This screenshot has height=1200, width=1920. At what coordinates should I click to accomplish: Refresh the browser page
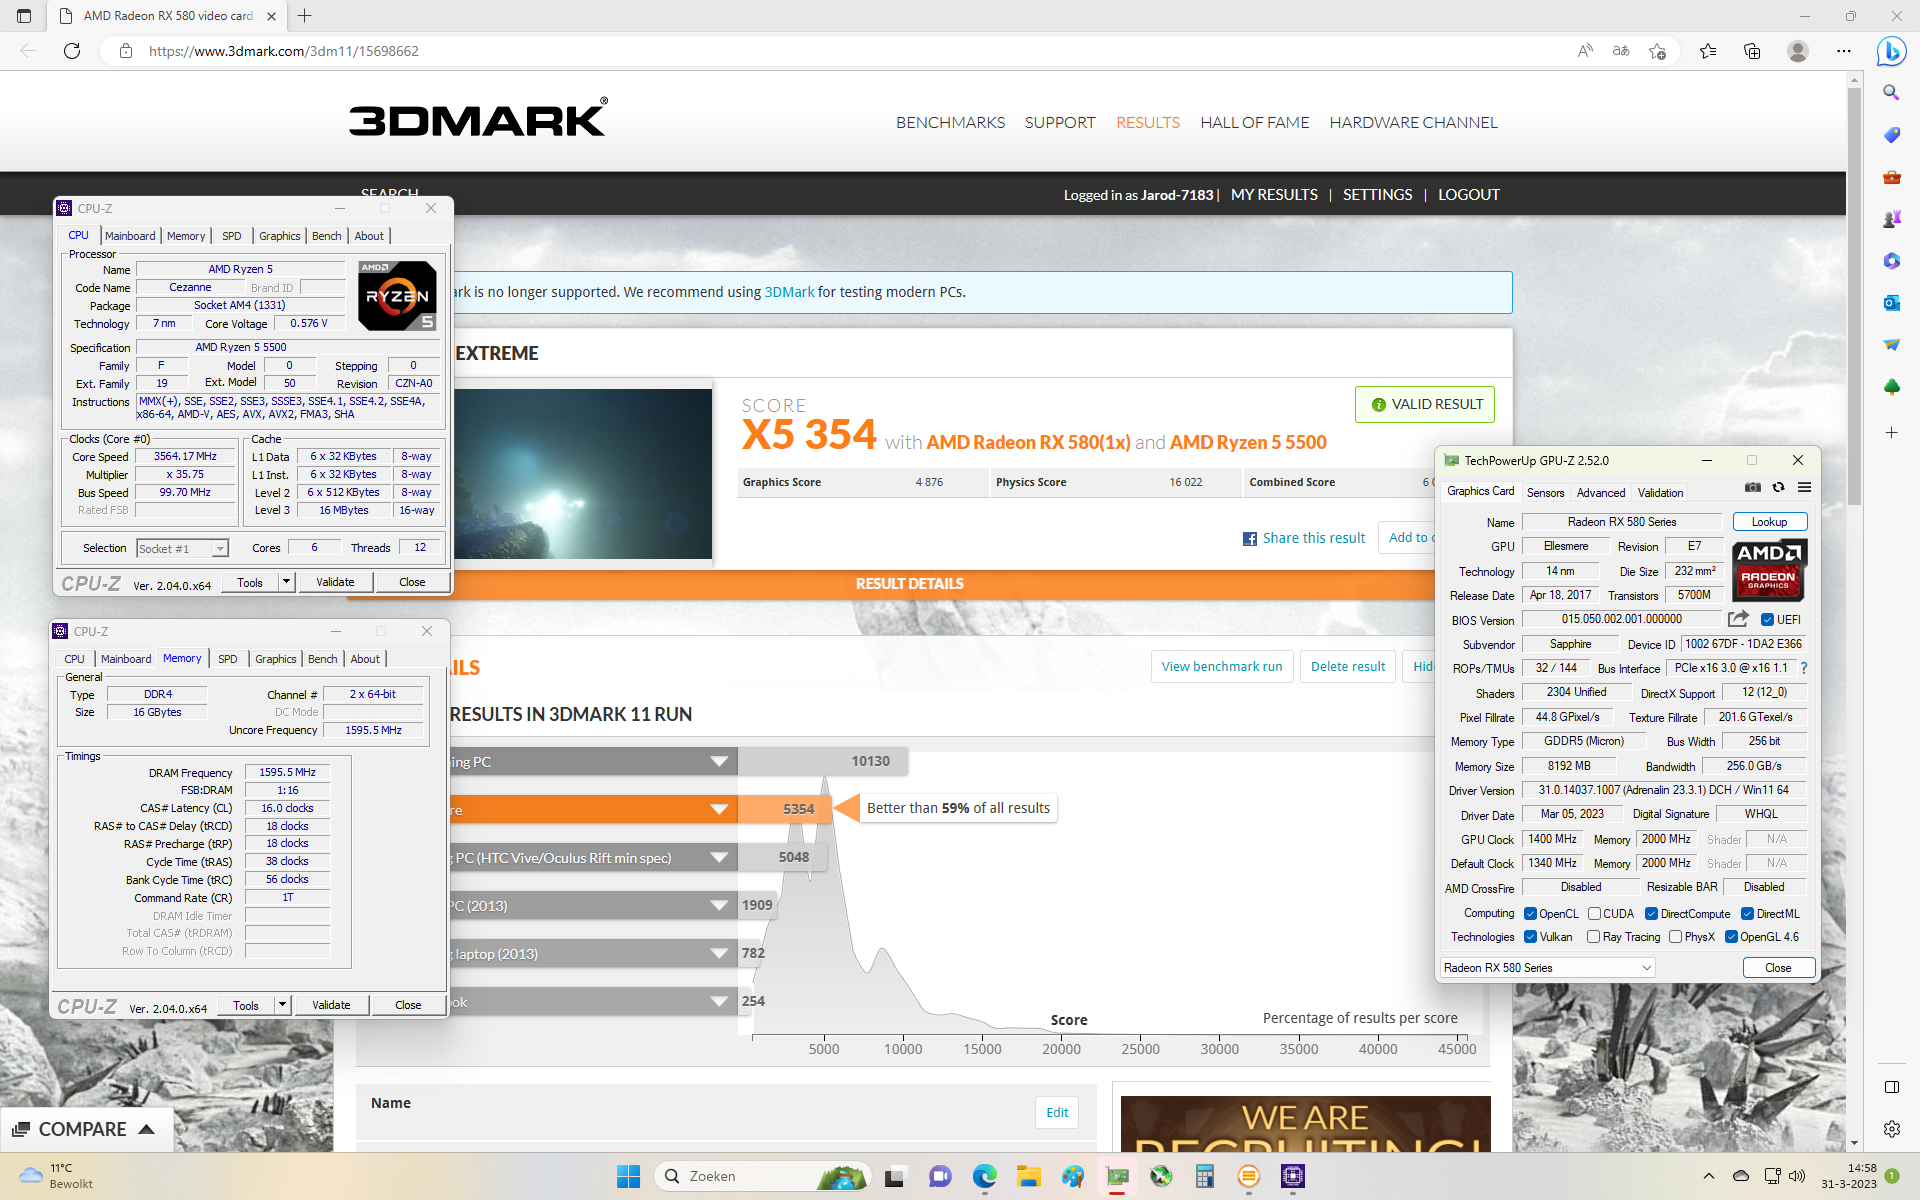point(72,51)
